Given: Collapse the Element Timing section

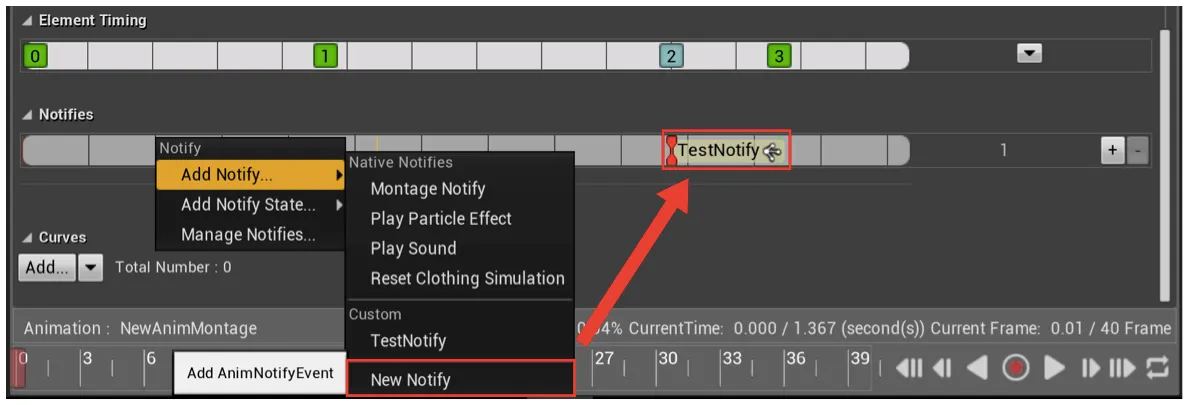Looking at the screenshot, I should pos(27,21).
